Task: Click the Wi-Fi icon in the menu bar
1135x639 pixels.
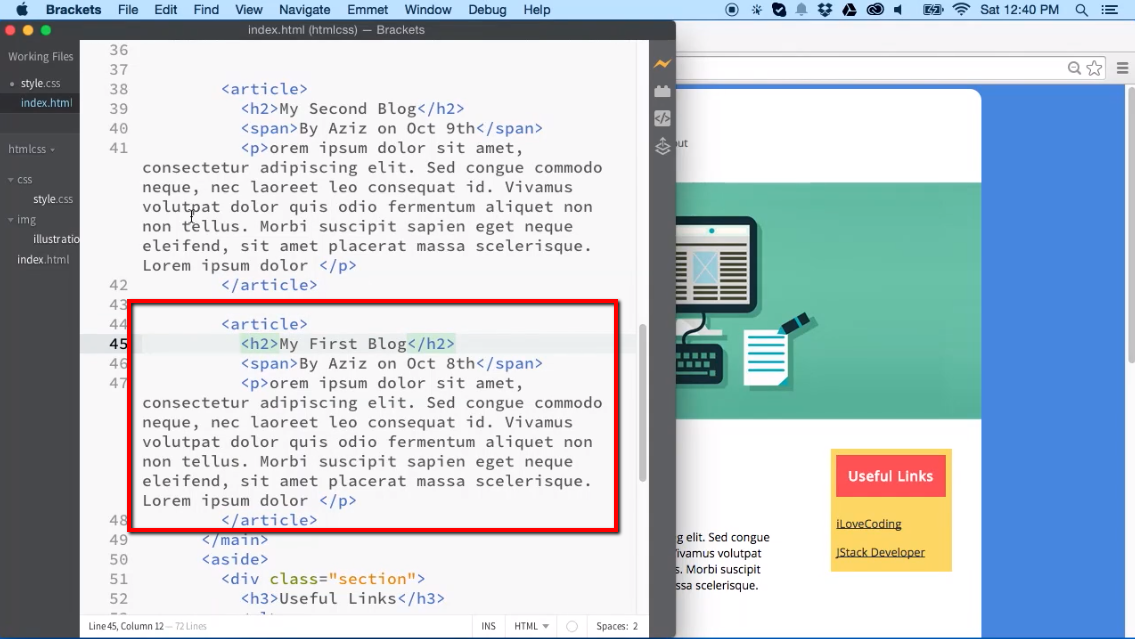Action: (959, 11)
